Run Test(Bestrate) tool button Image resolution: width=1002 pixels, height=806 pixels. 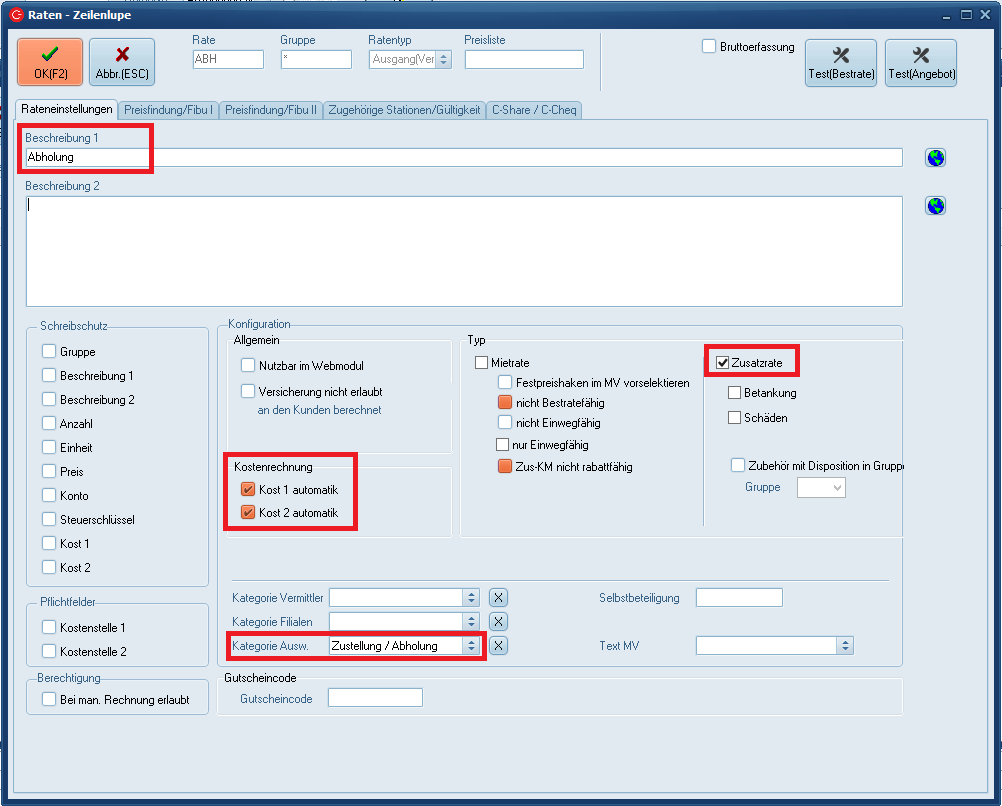pyautogui.click(x=840, y=63)
